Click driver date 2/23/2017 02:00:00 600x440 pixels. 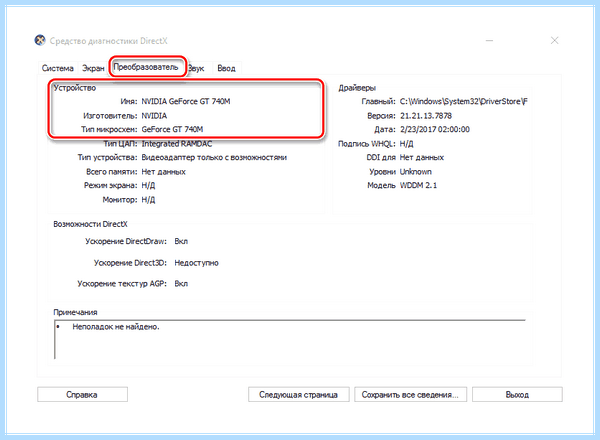coord(435,129)
